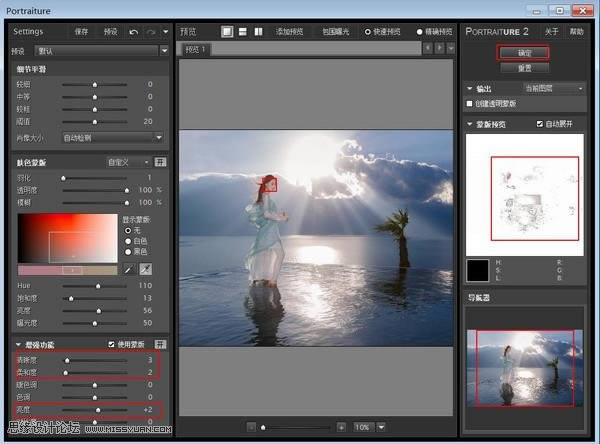Select the horizontal split preview layout icon
The height and width of the screenshot is (444, 600).
243,32
